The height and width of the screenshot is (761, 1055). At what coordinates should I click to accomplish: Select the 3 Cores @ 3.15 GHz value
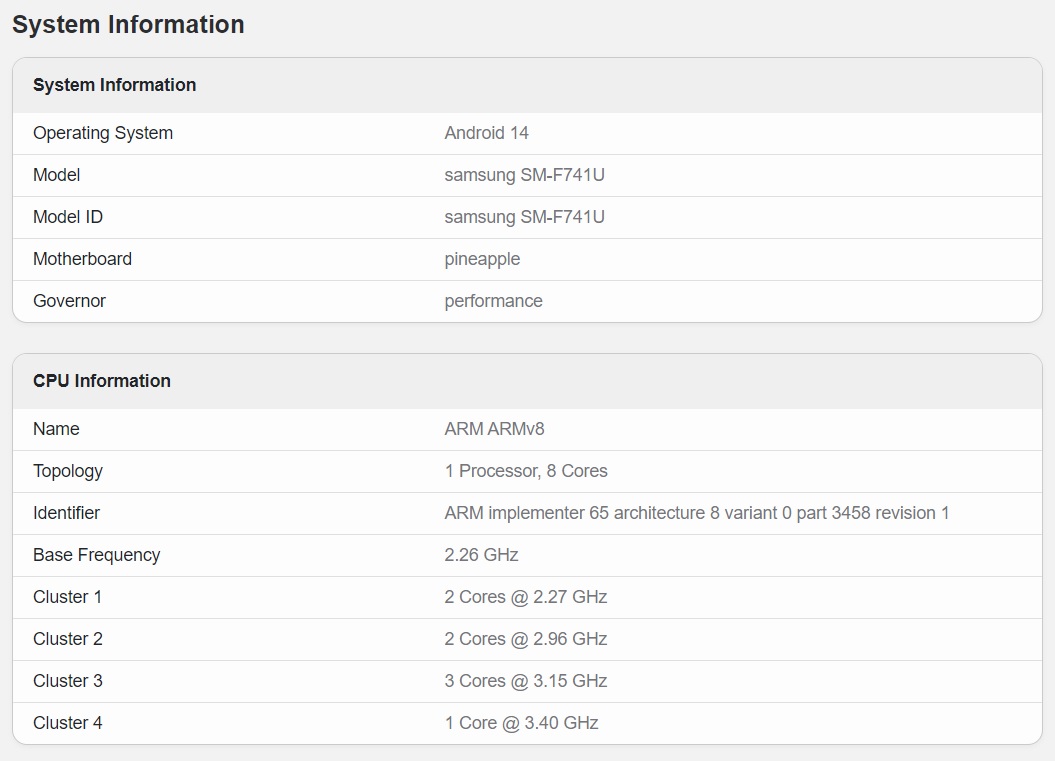tap(525, 681)
